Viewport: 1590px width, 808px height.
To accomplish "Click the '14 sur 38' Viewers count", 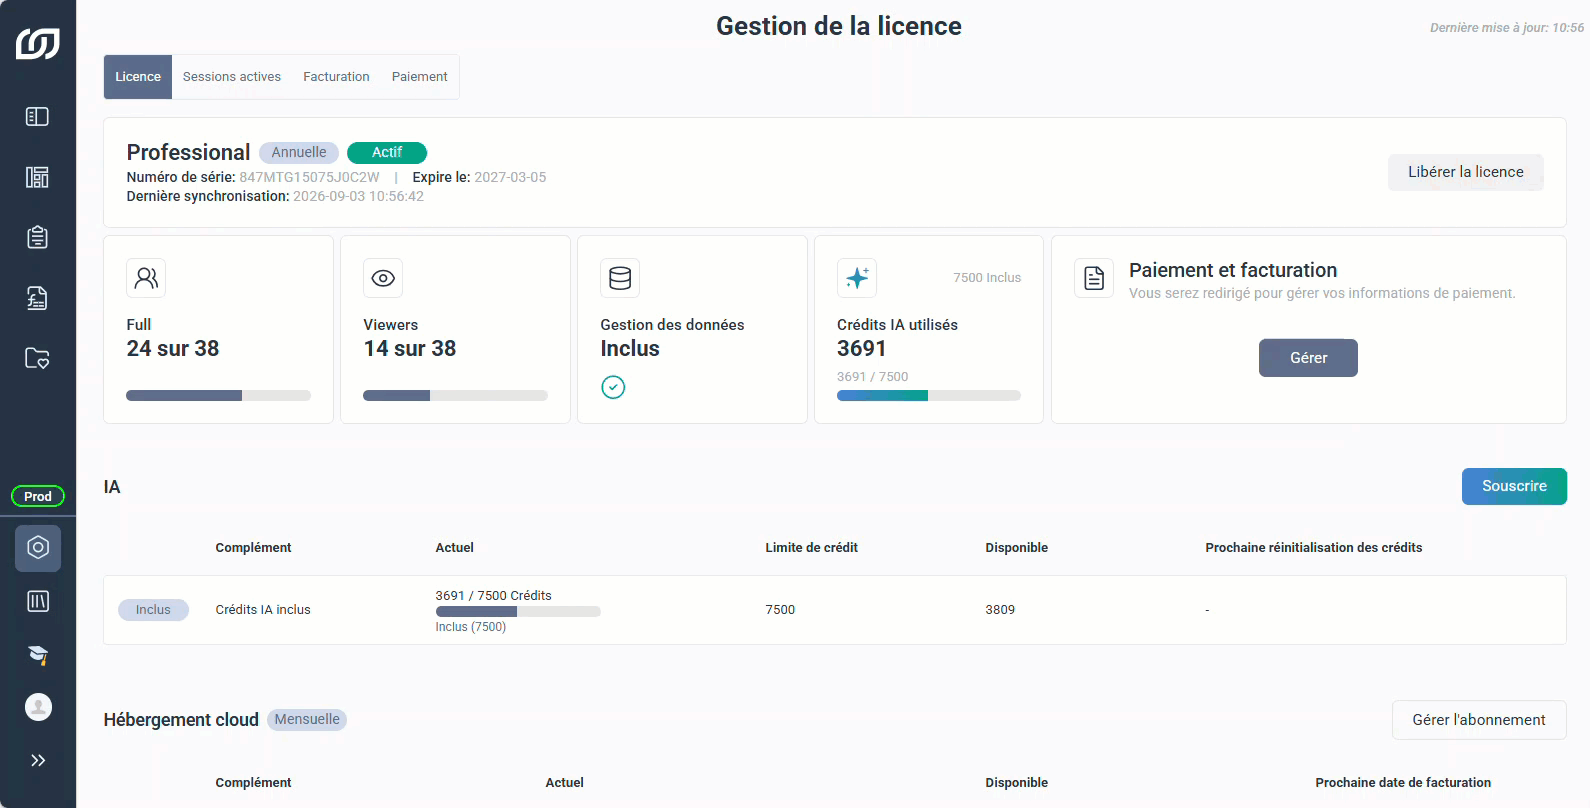I will click(410, 348).
